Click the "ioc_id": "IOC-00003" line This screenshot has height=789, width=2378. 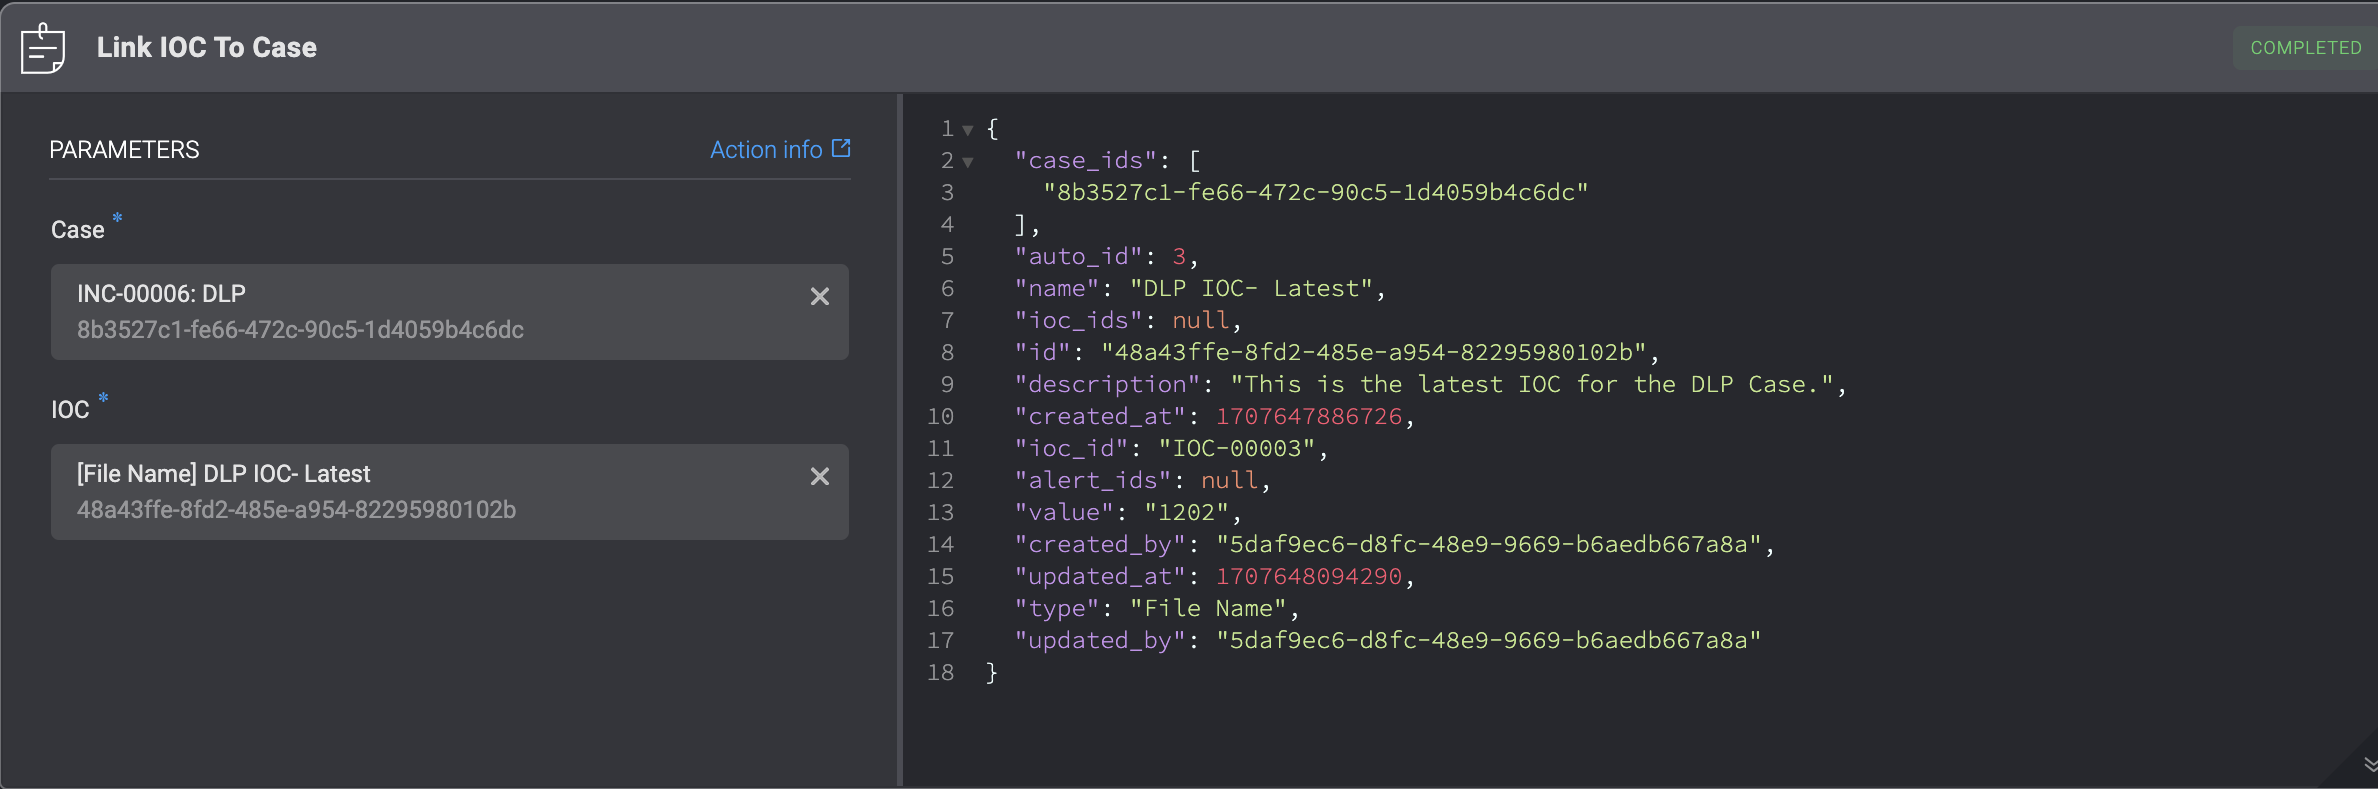(1171, 449)
